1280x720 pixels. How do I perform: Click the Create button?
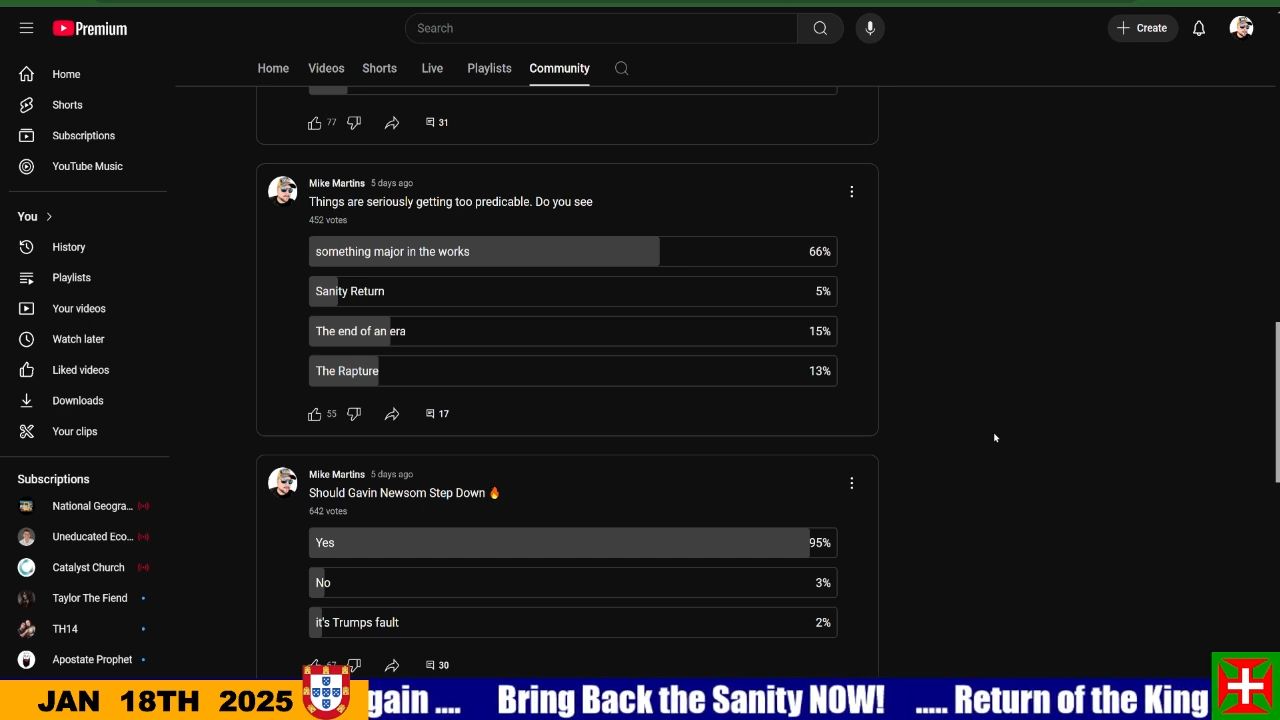pyautogui.click(x=1142, y=28)
